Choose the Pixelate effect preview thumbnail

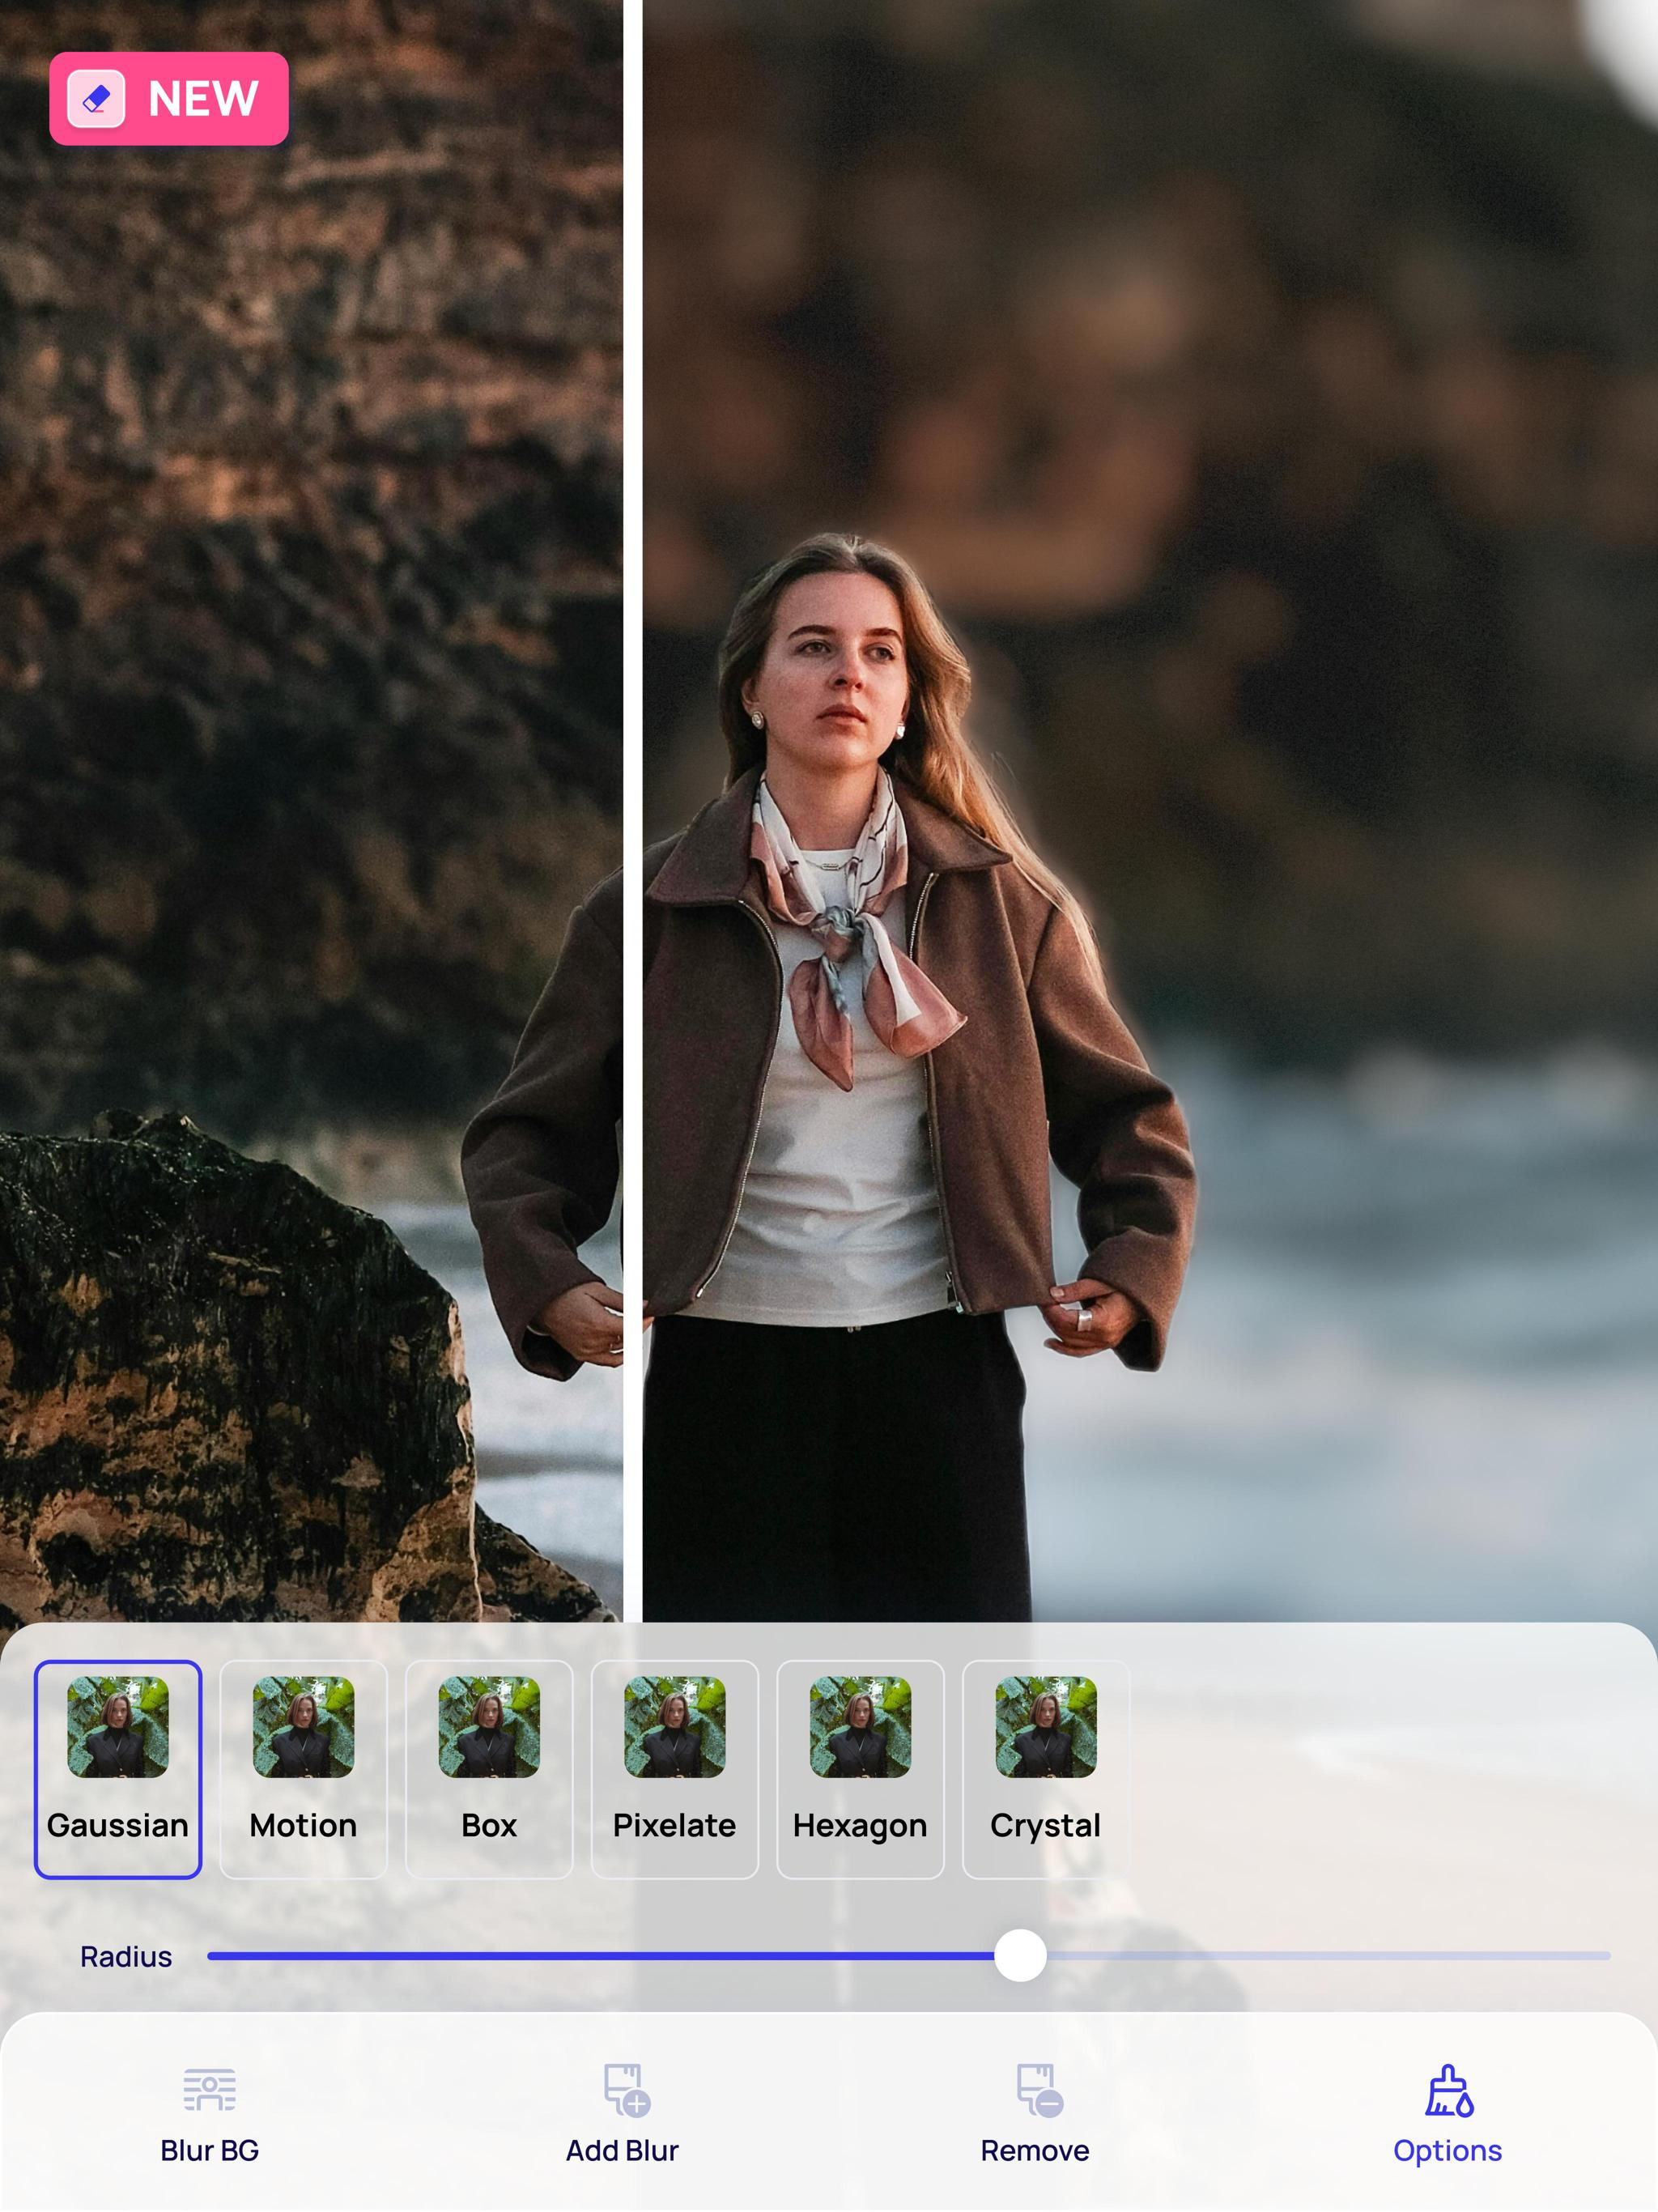675,1727
